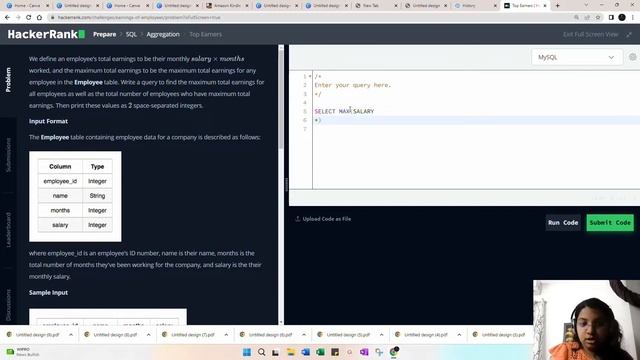
Task: Click the Input Format heading
Action: pos(48,121)
